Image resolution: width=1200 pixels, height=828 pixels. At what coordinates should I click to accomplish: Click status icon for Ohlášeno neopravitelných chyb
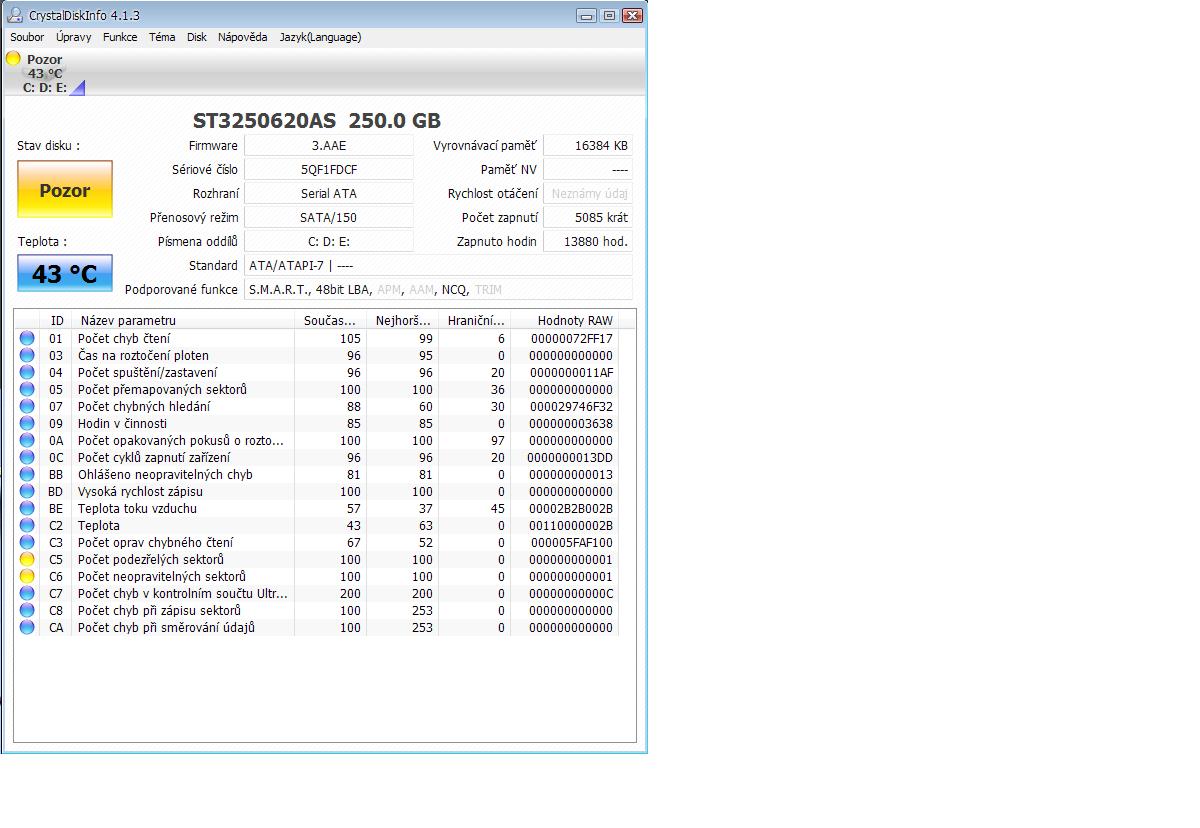(27, 475)
